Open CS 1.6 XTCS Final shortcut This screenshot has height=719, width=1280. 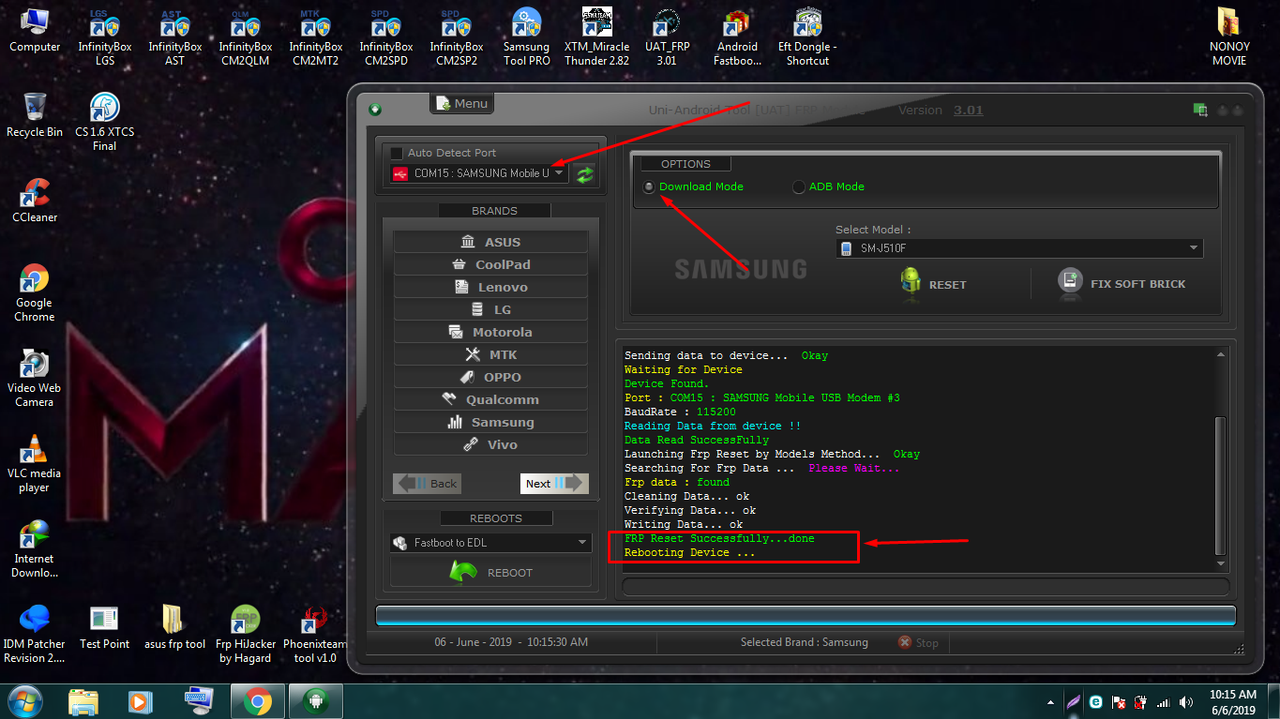(x=105, y=122)
